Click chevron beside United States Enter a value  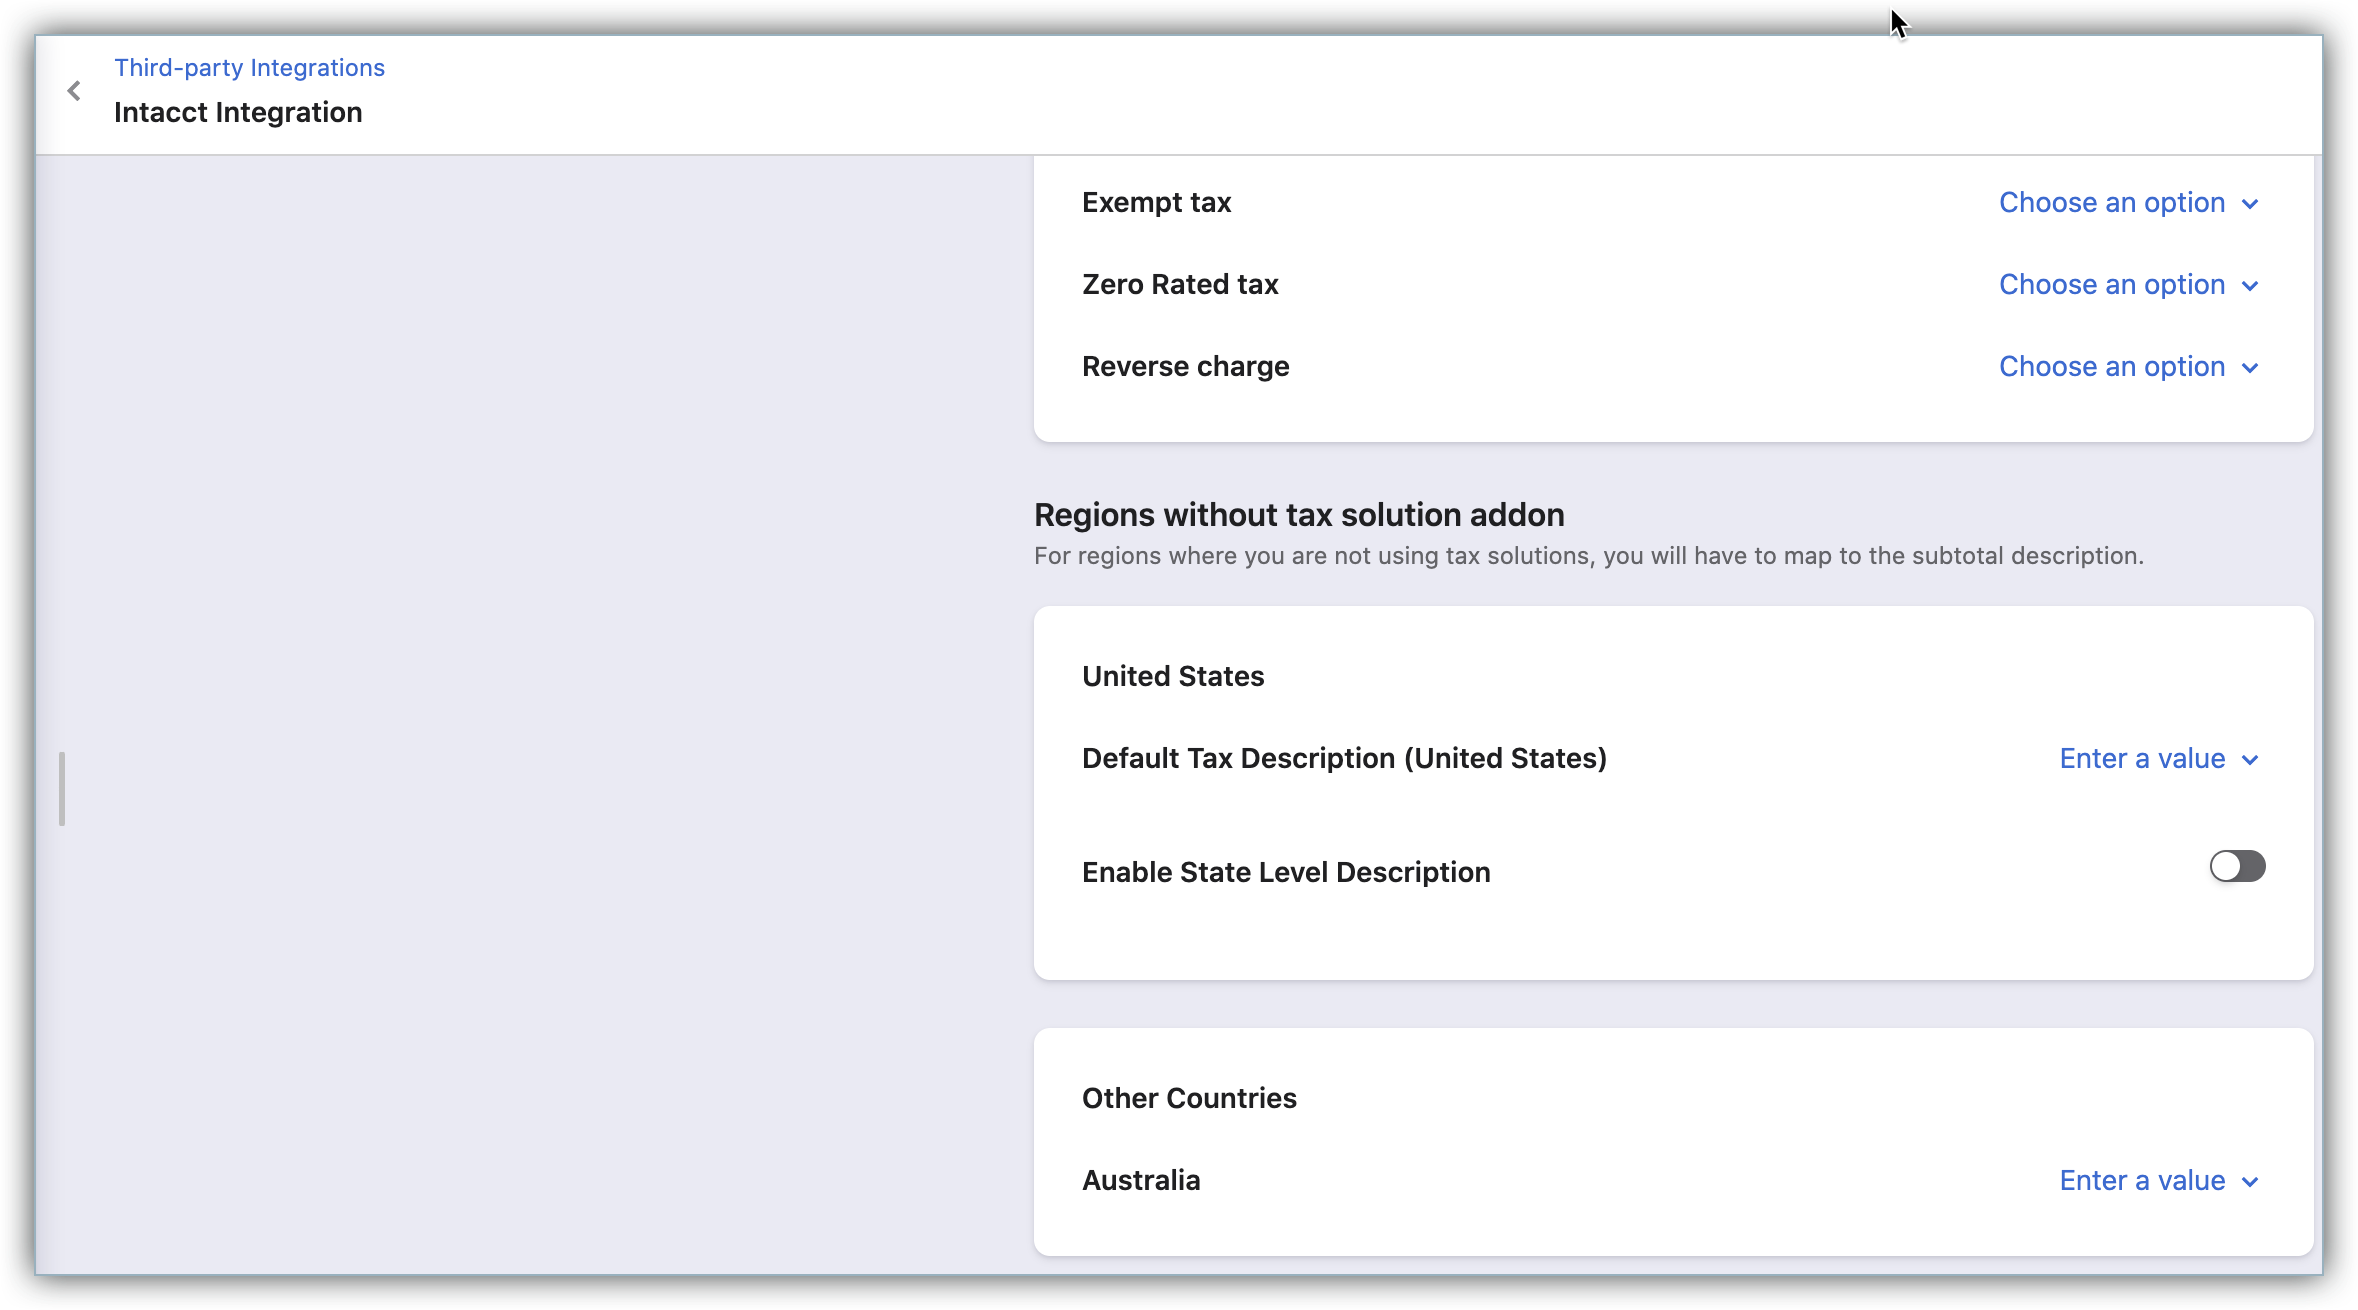pyautogui.click(x=2250, y=760)
